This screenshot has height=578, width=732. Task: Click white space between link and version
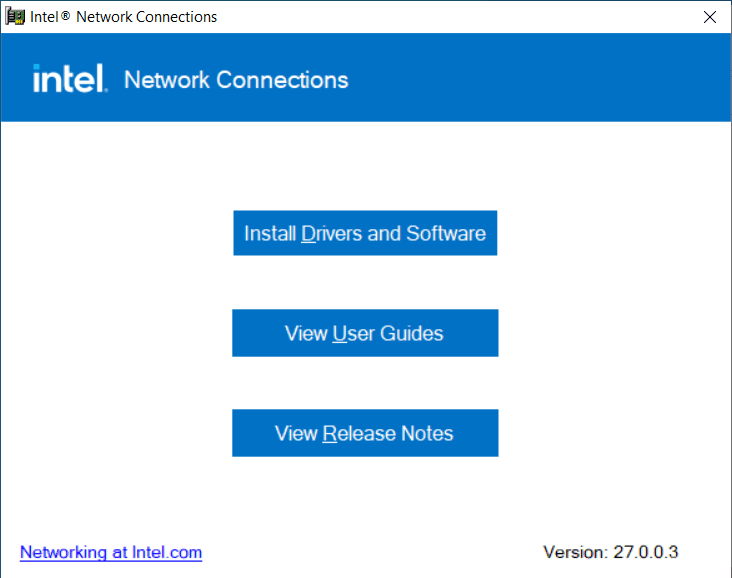[x=370, y=552]
